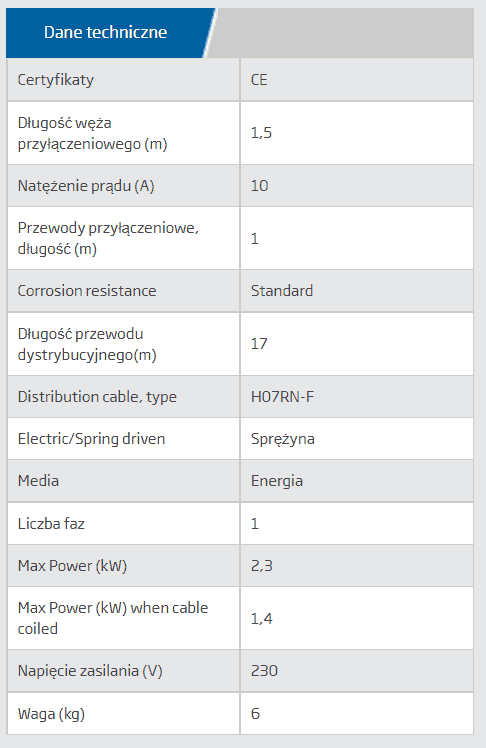
Task: Select the Electric/Spring driven label
Action: point(91,439)
